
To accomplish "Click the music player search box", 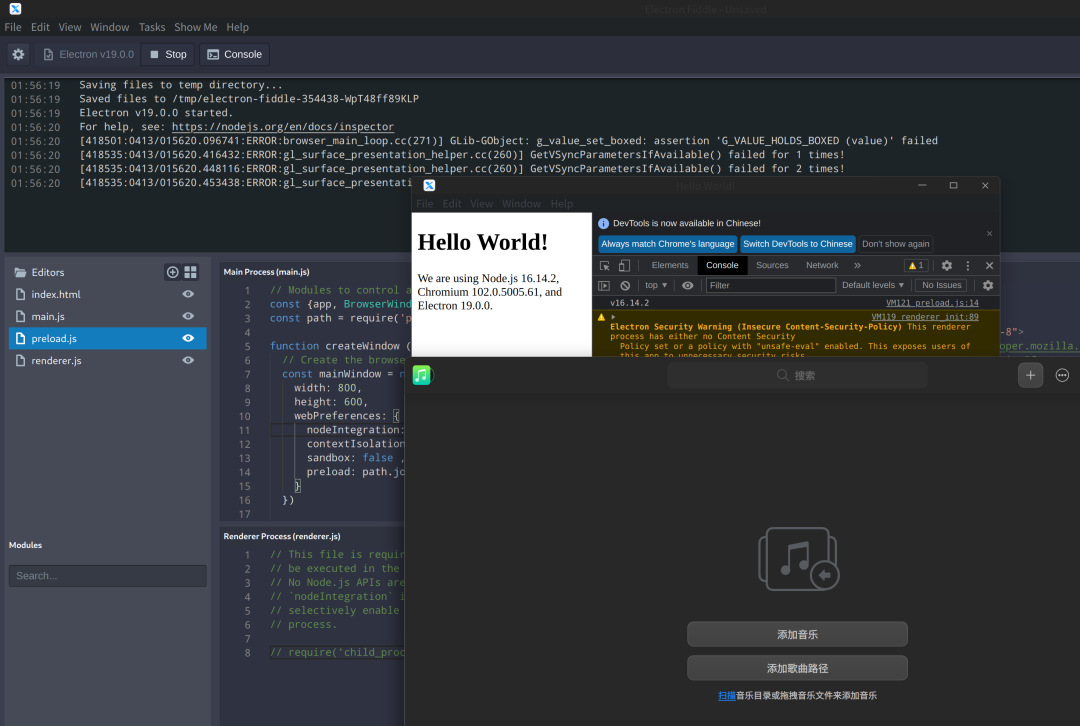I will (797, 375).
